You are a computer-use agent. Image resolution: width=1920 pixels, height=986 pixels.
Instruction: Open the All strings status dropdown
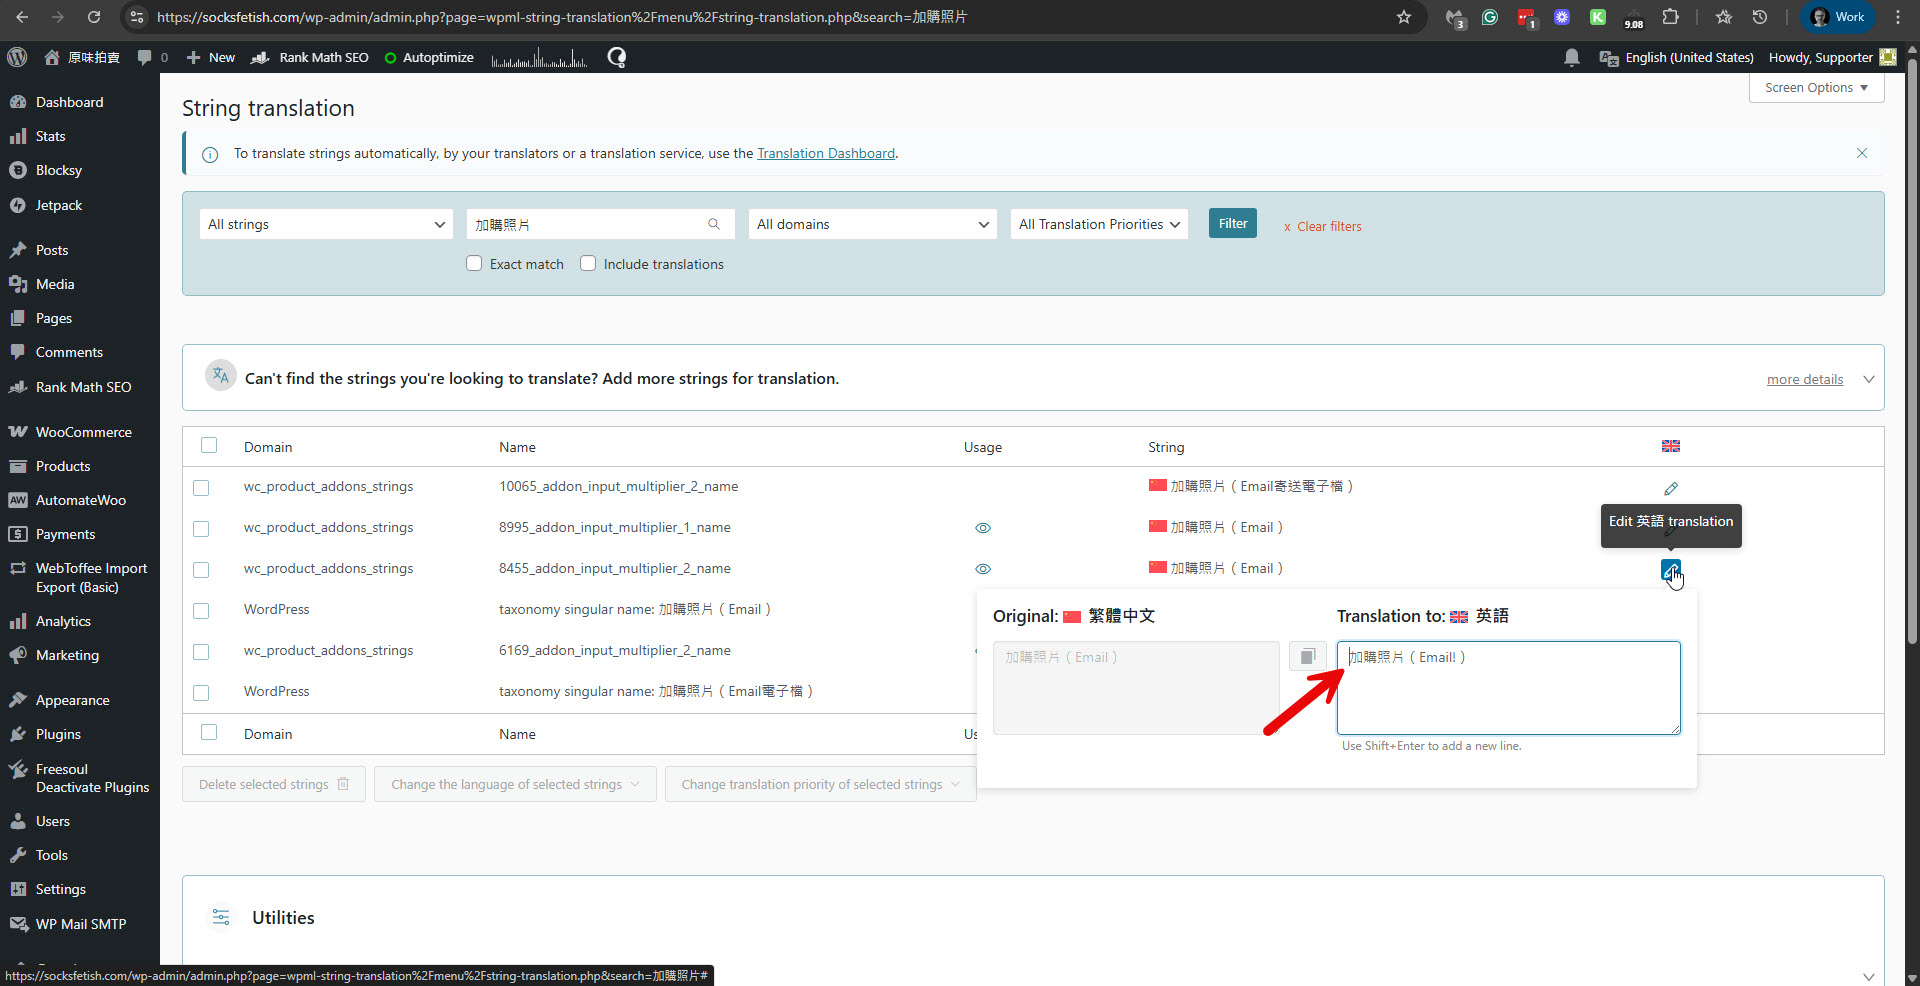click(x=326, y=224)
